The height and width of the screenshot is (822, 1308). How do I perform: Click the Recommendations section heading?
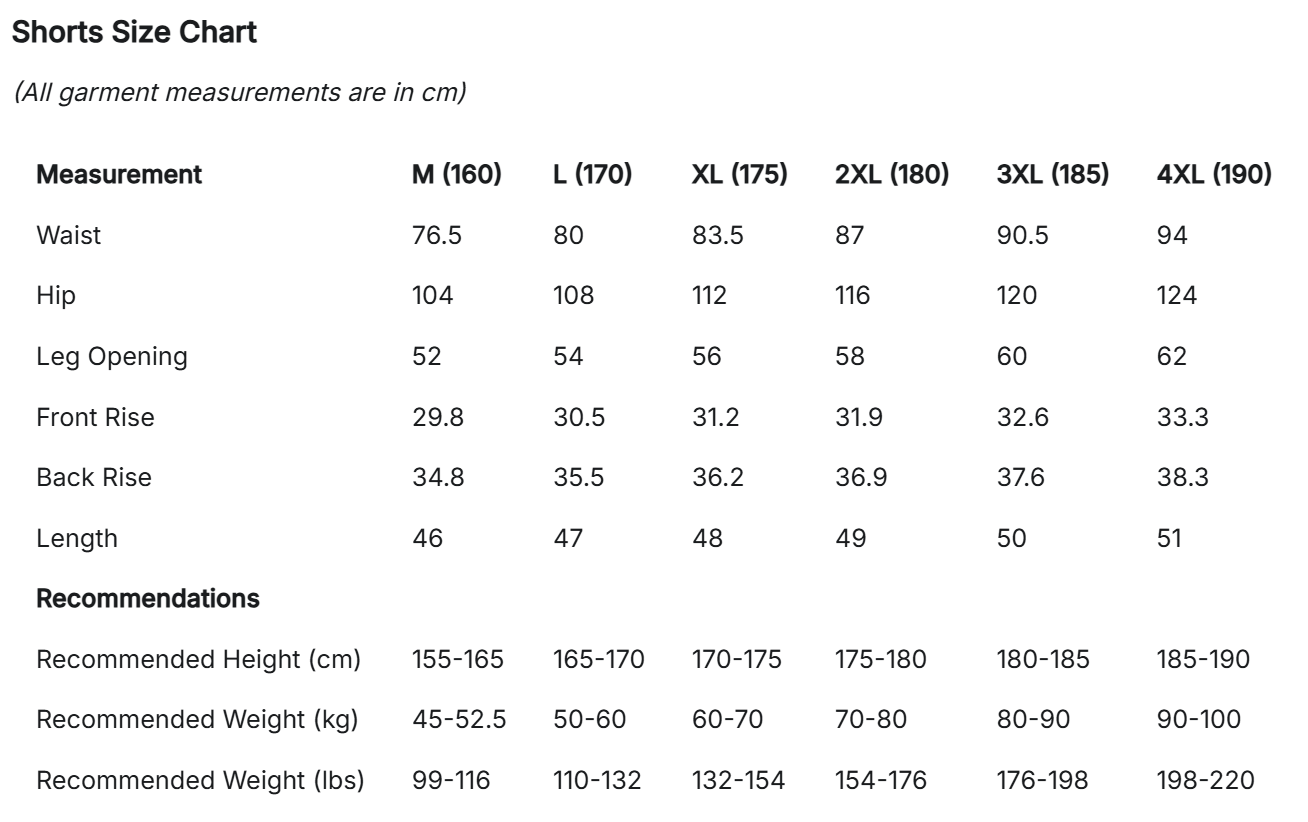click(148, 599)
